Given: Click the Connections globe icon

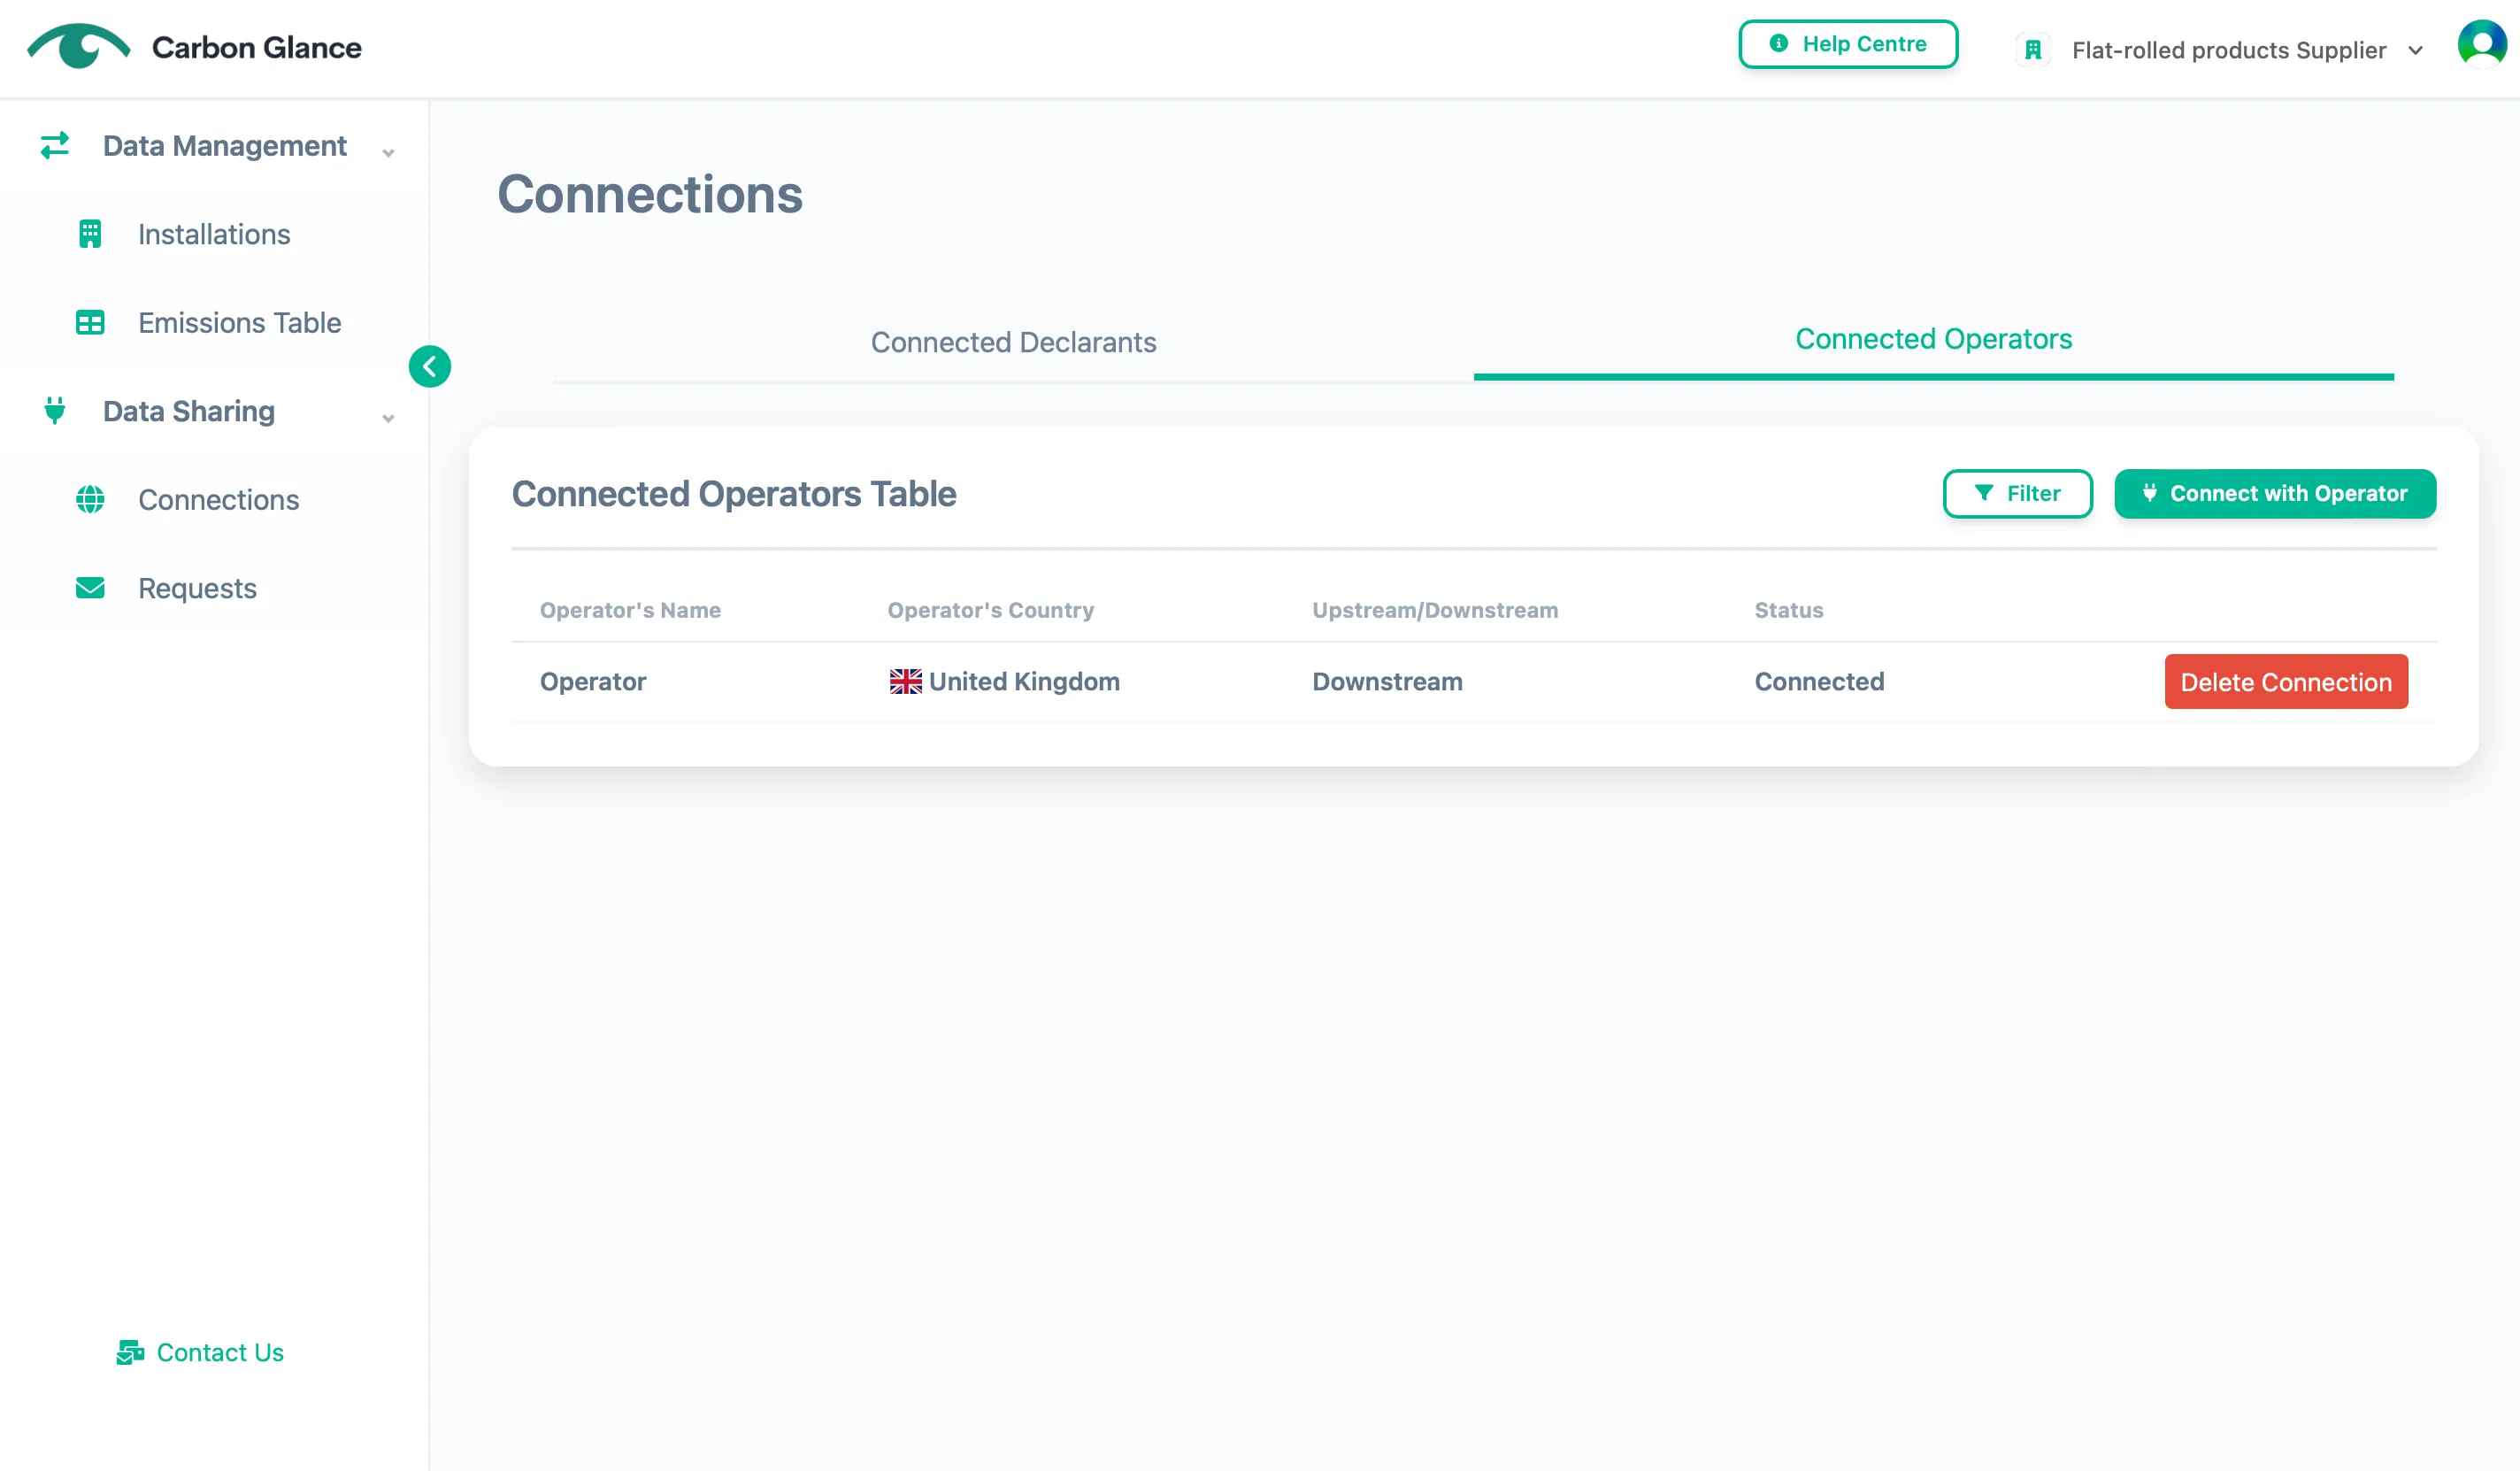Looking at the screenshot, I should (90, 500).
